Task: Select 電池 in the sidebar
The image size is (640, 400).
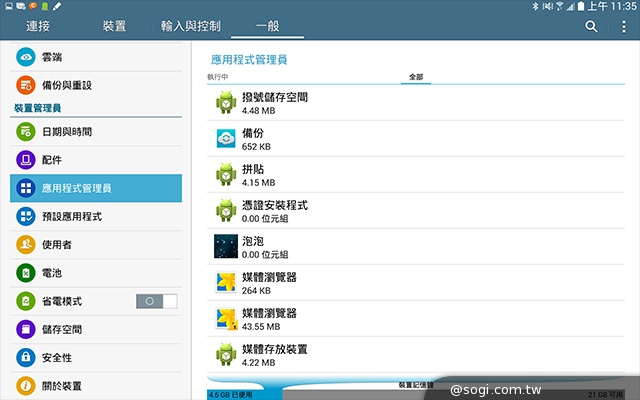Action: click(x=96, y=273)
